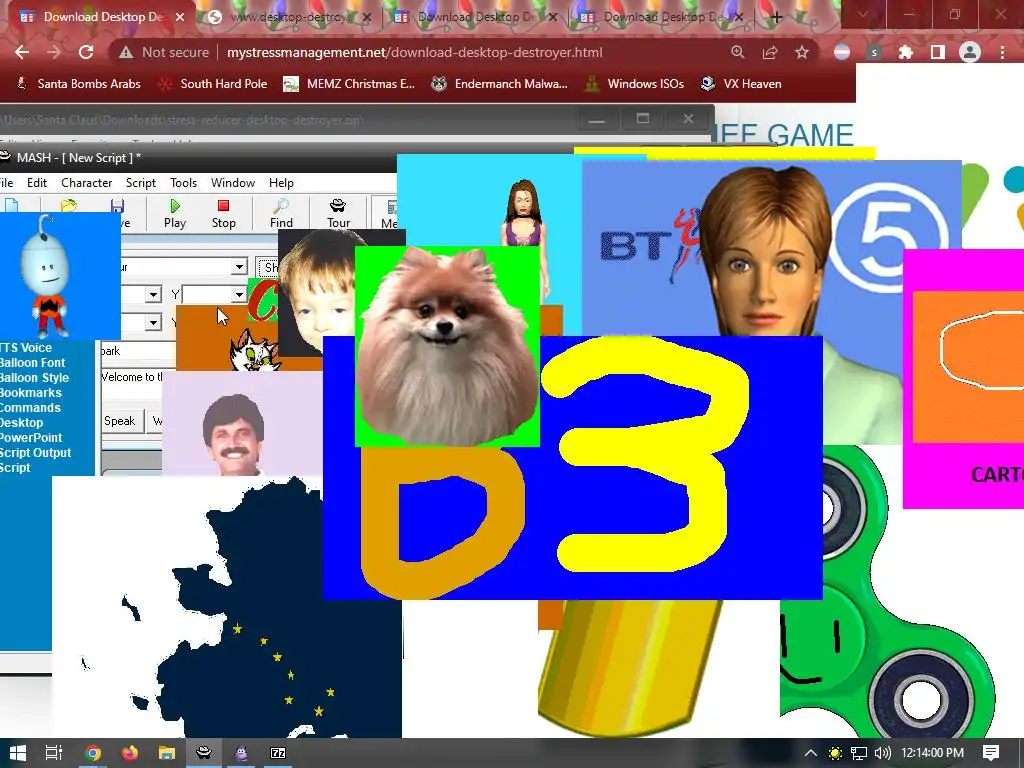Viewport: 1024px width, 768px height.
Task: Open the Tools menu in MASH
Action: coord(184,183)
